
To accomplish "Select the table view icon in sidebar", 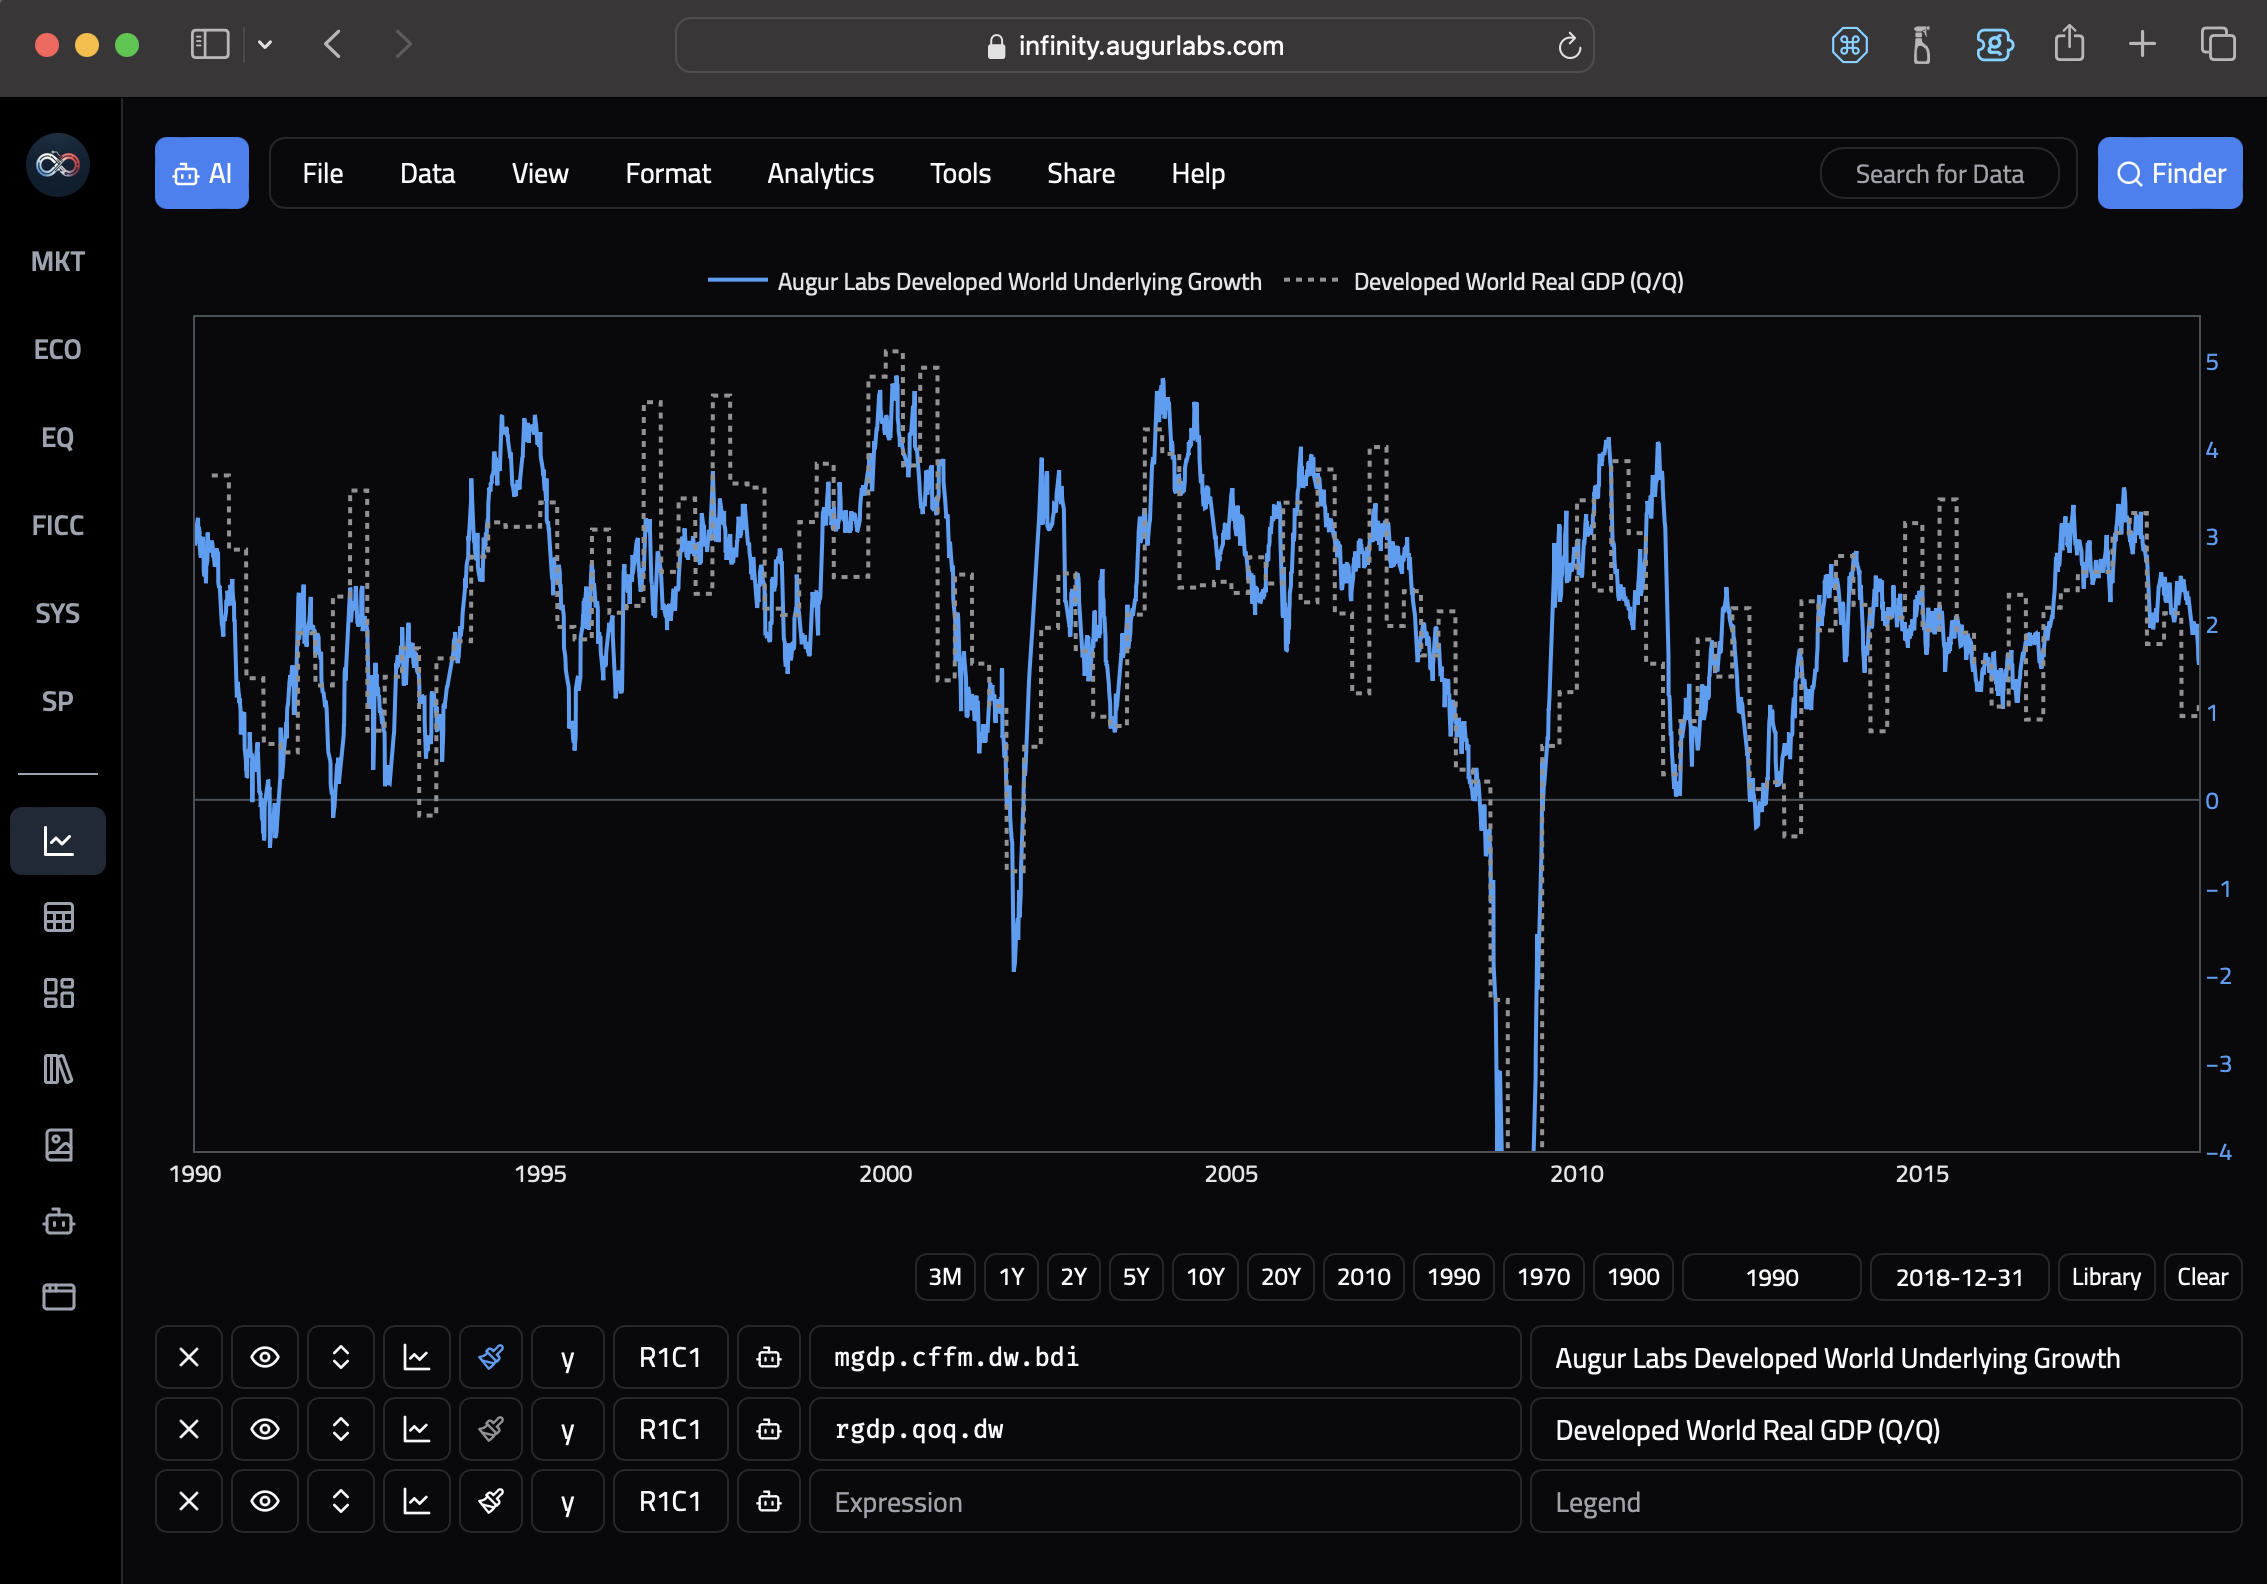I will tap(57, 917).
